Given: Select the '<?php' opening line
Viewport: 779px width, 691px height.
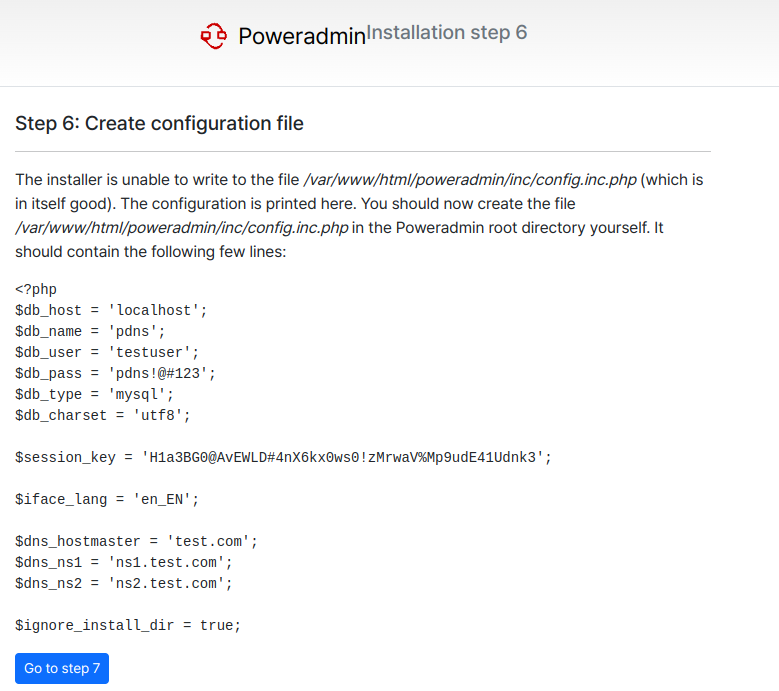Looking at the screenshot, I should (x=36, y=289).
